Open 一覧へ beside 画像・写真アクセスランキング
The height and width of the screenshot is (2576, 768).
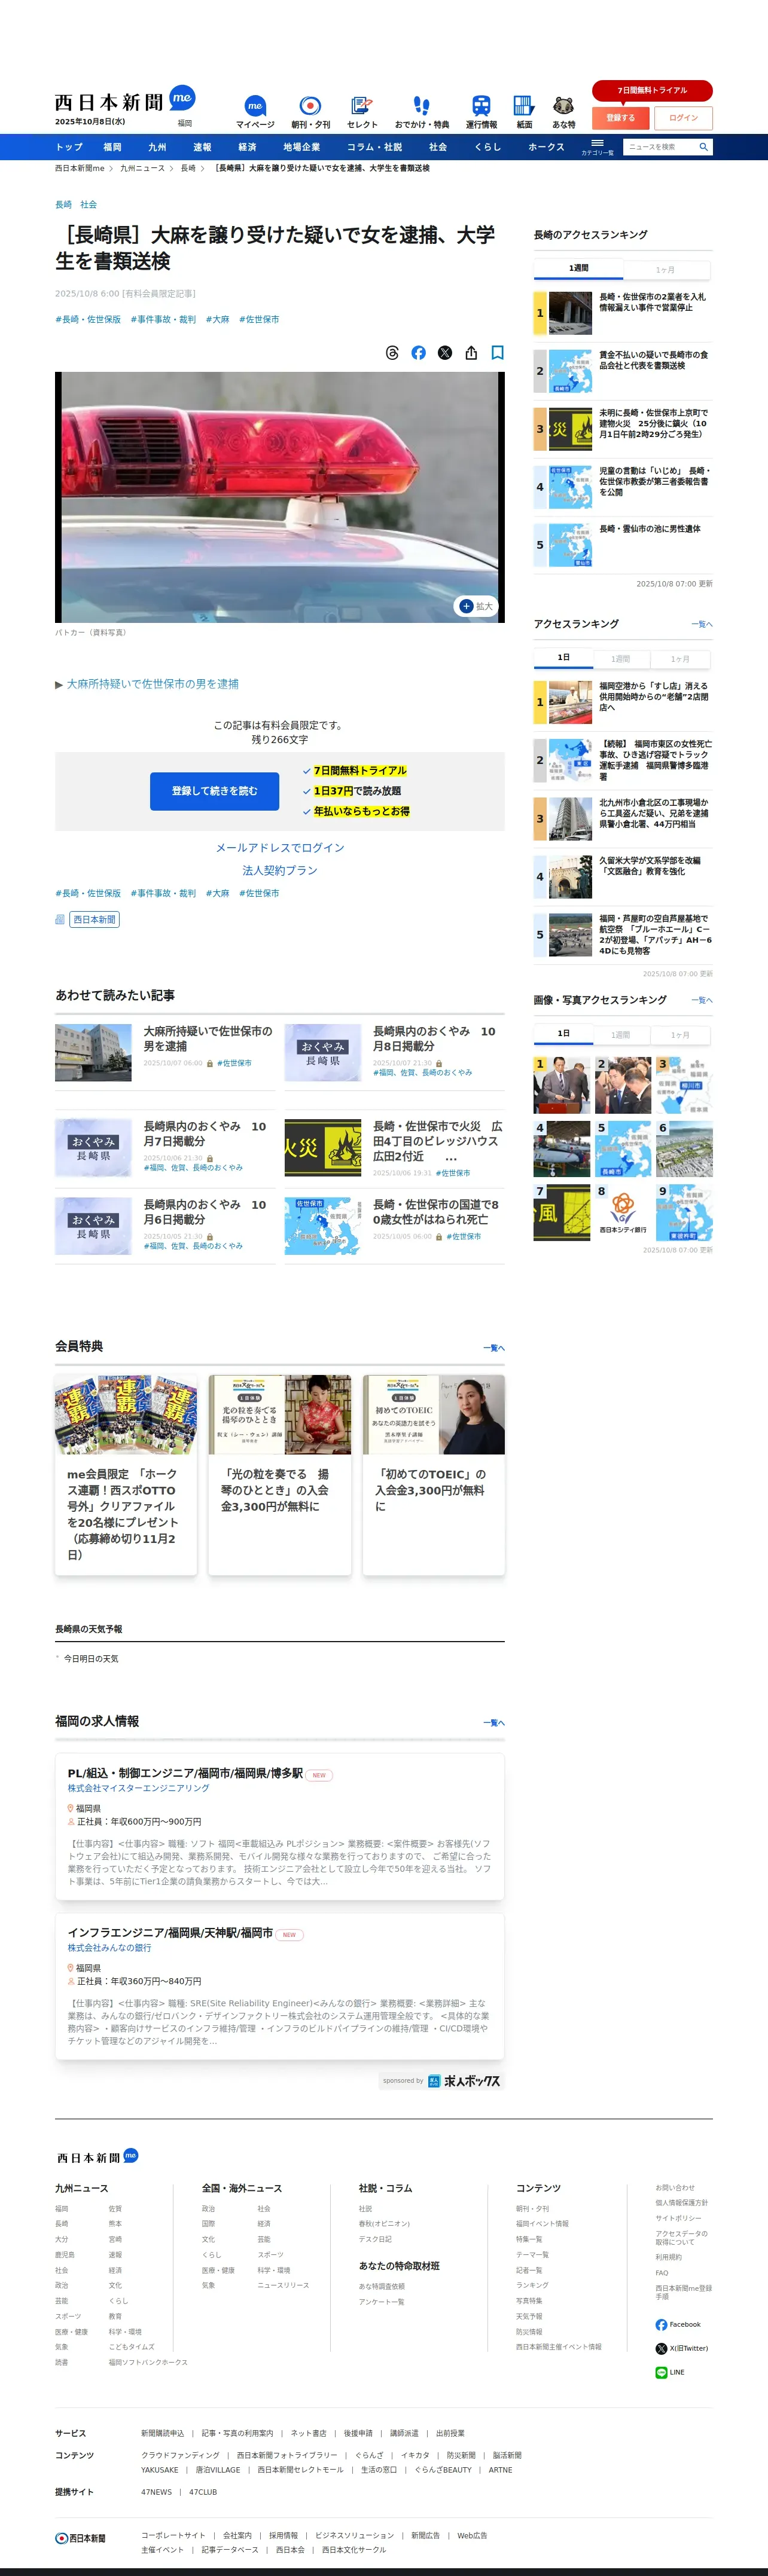(x=702, y=1000)
